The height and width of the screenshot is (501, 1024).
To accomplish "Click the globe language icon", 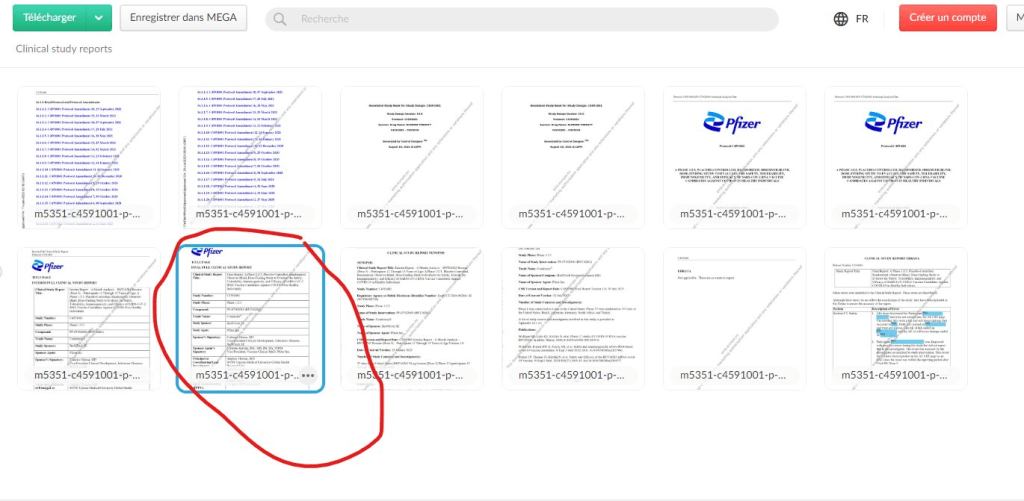I will pos(842,18).
